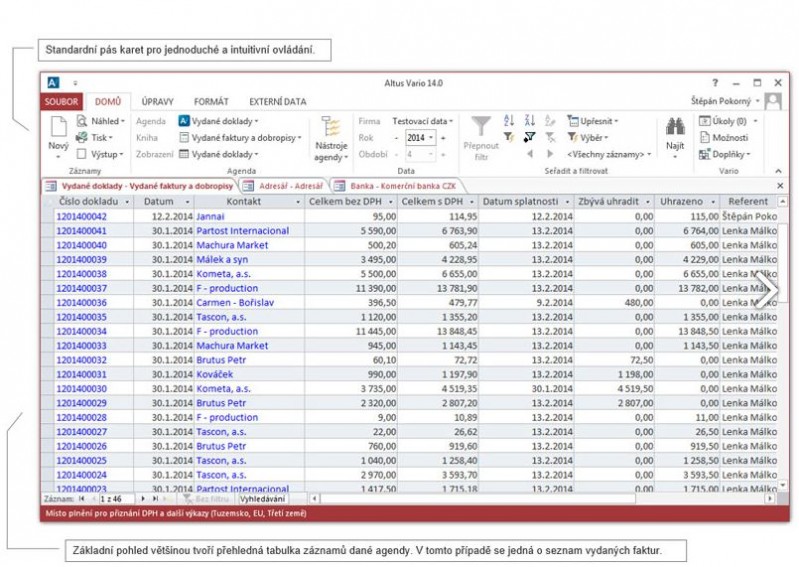The width and height of the screenshot is (799, 567).
Task: Increase the Rok year with plus button
Action: [443, 138]
